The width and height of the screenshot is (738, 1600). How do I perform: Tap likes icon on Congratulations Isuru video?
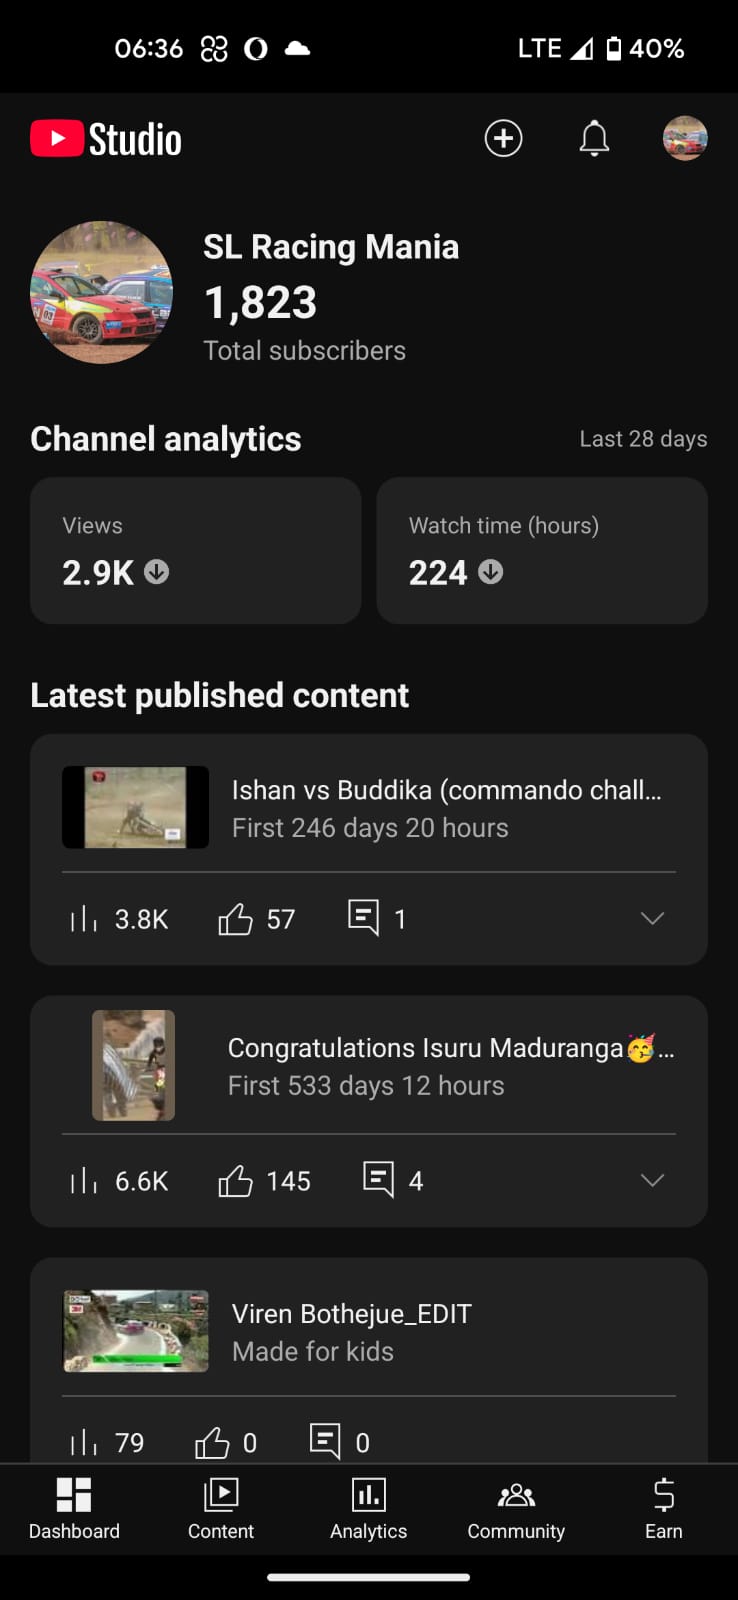point(235,1181)
